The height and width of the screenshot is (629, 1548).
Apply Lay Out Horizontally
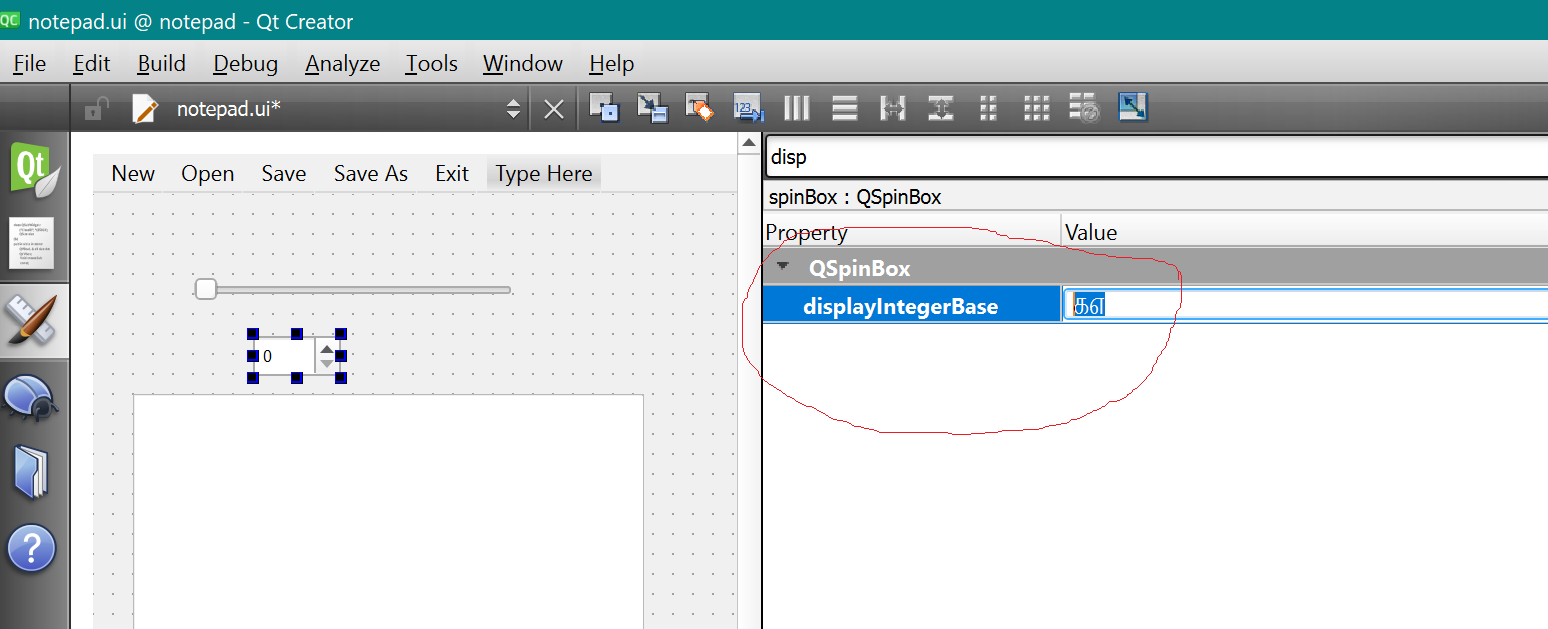coord(797,108)
